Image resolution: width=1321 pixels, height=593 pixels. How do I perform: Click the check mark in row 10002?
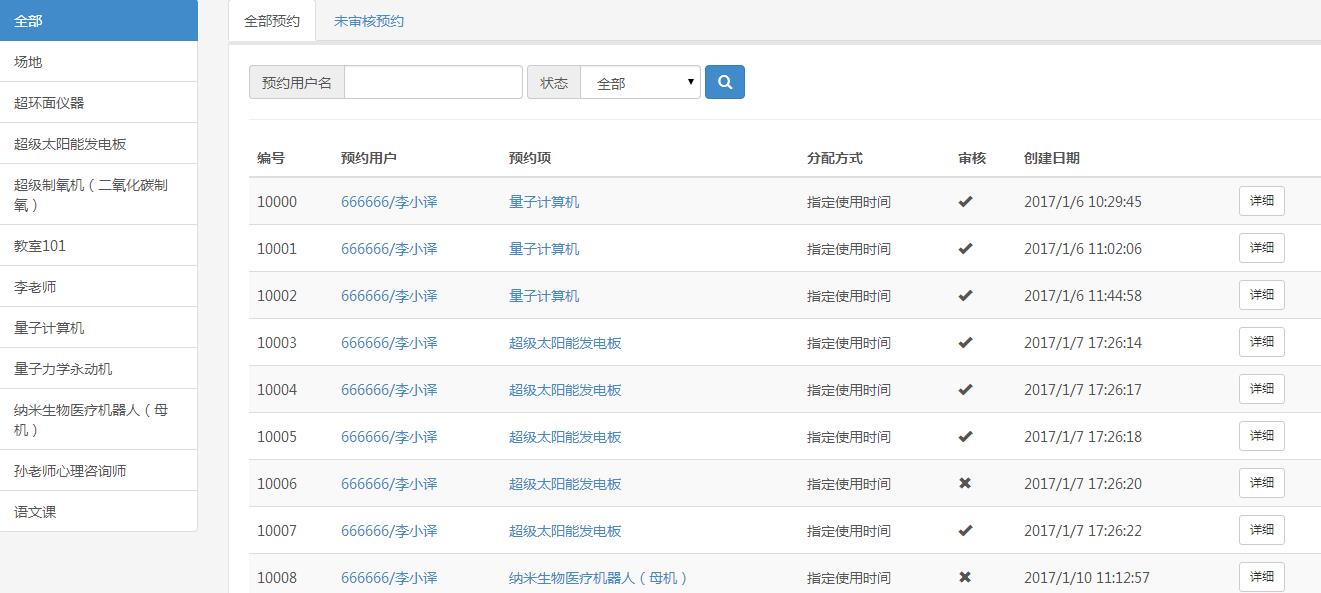(965, 295)
